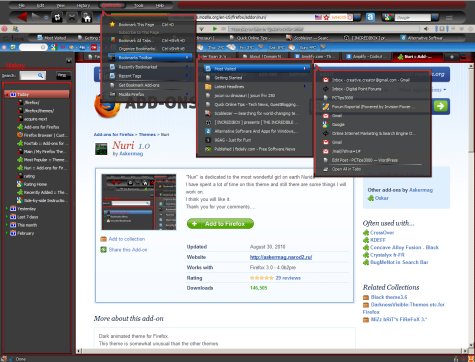The image size is (475, 362).
Task: Switch to the Nuri Add-ons tab
Action: 416,57
